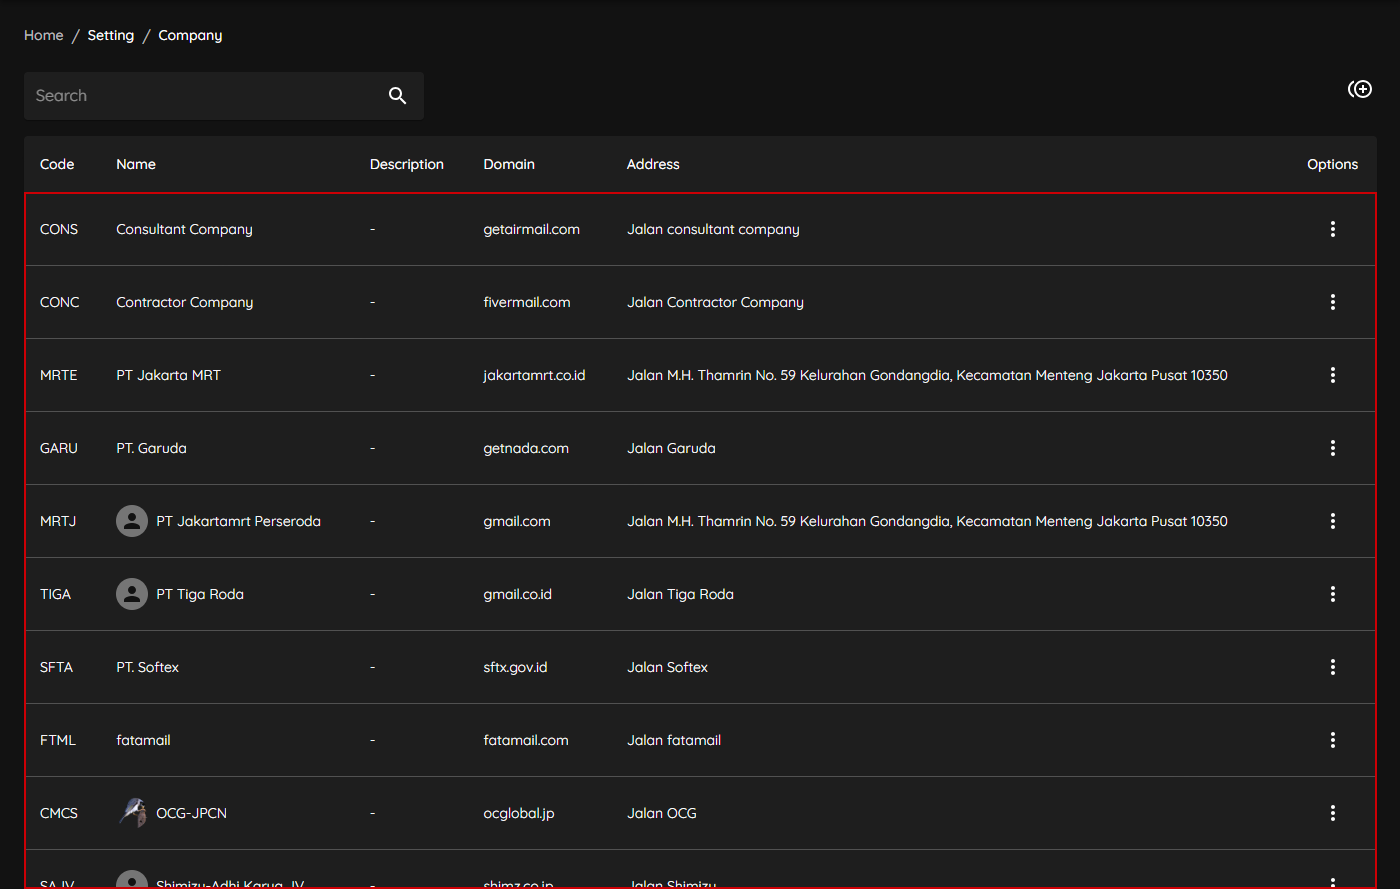Viewport: 1400px width, 889px height.
Task: Open three-dot menu for PT Jakartamrt Perseroda
Action: click(x=1332, y=521)
